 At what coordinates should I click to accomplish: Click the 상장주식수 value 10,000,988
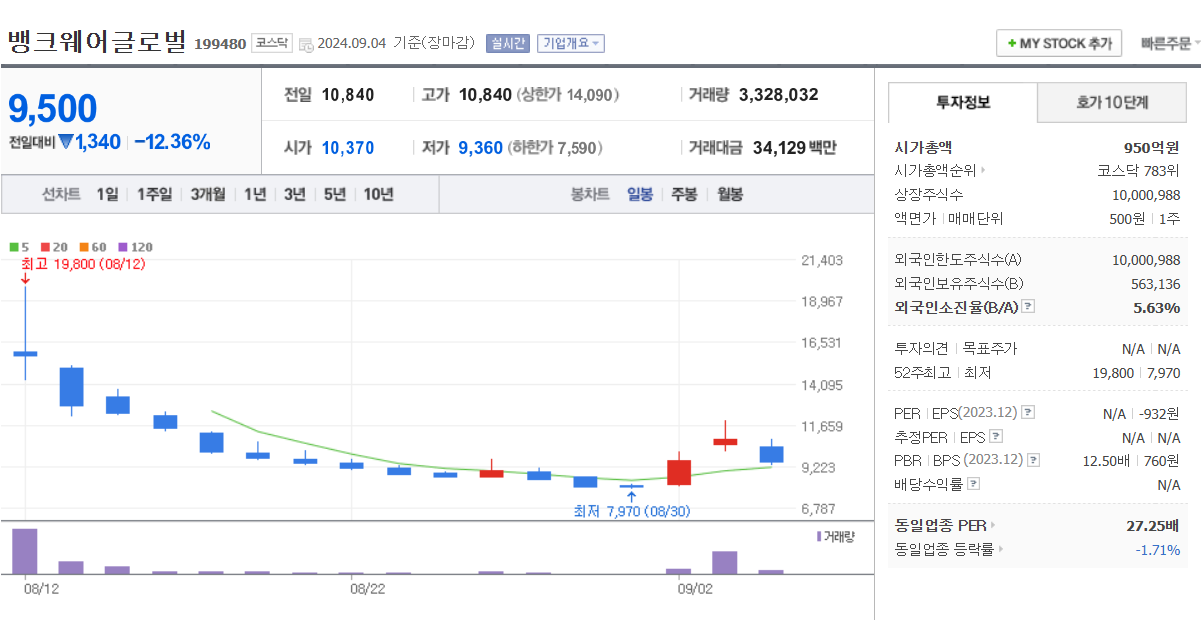(x=1146, y=194)
